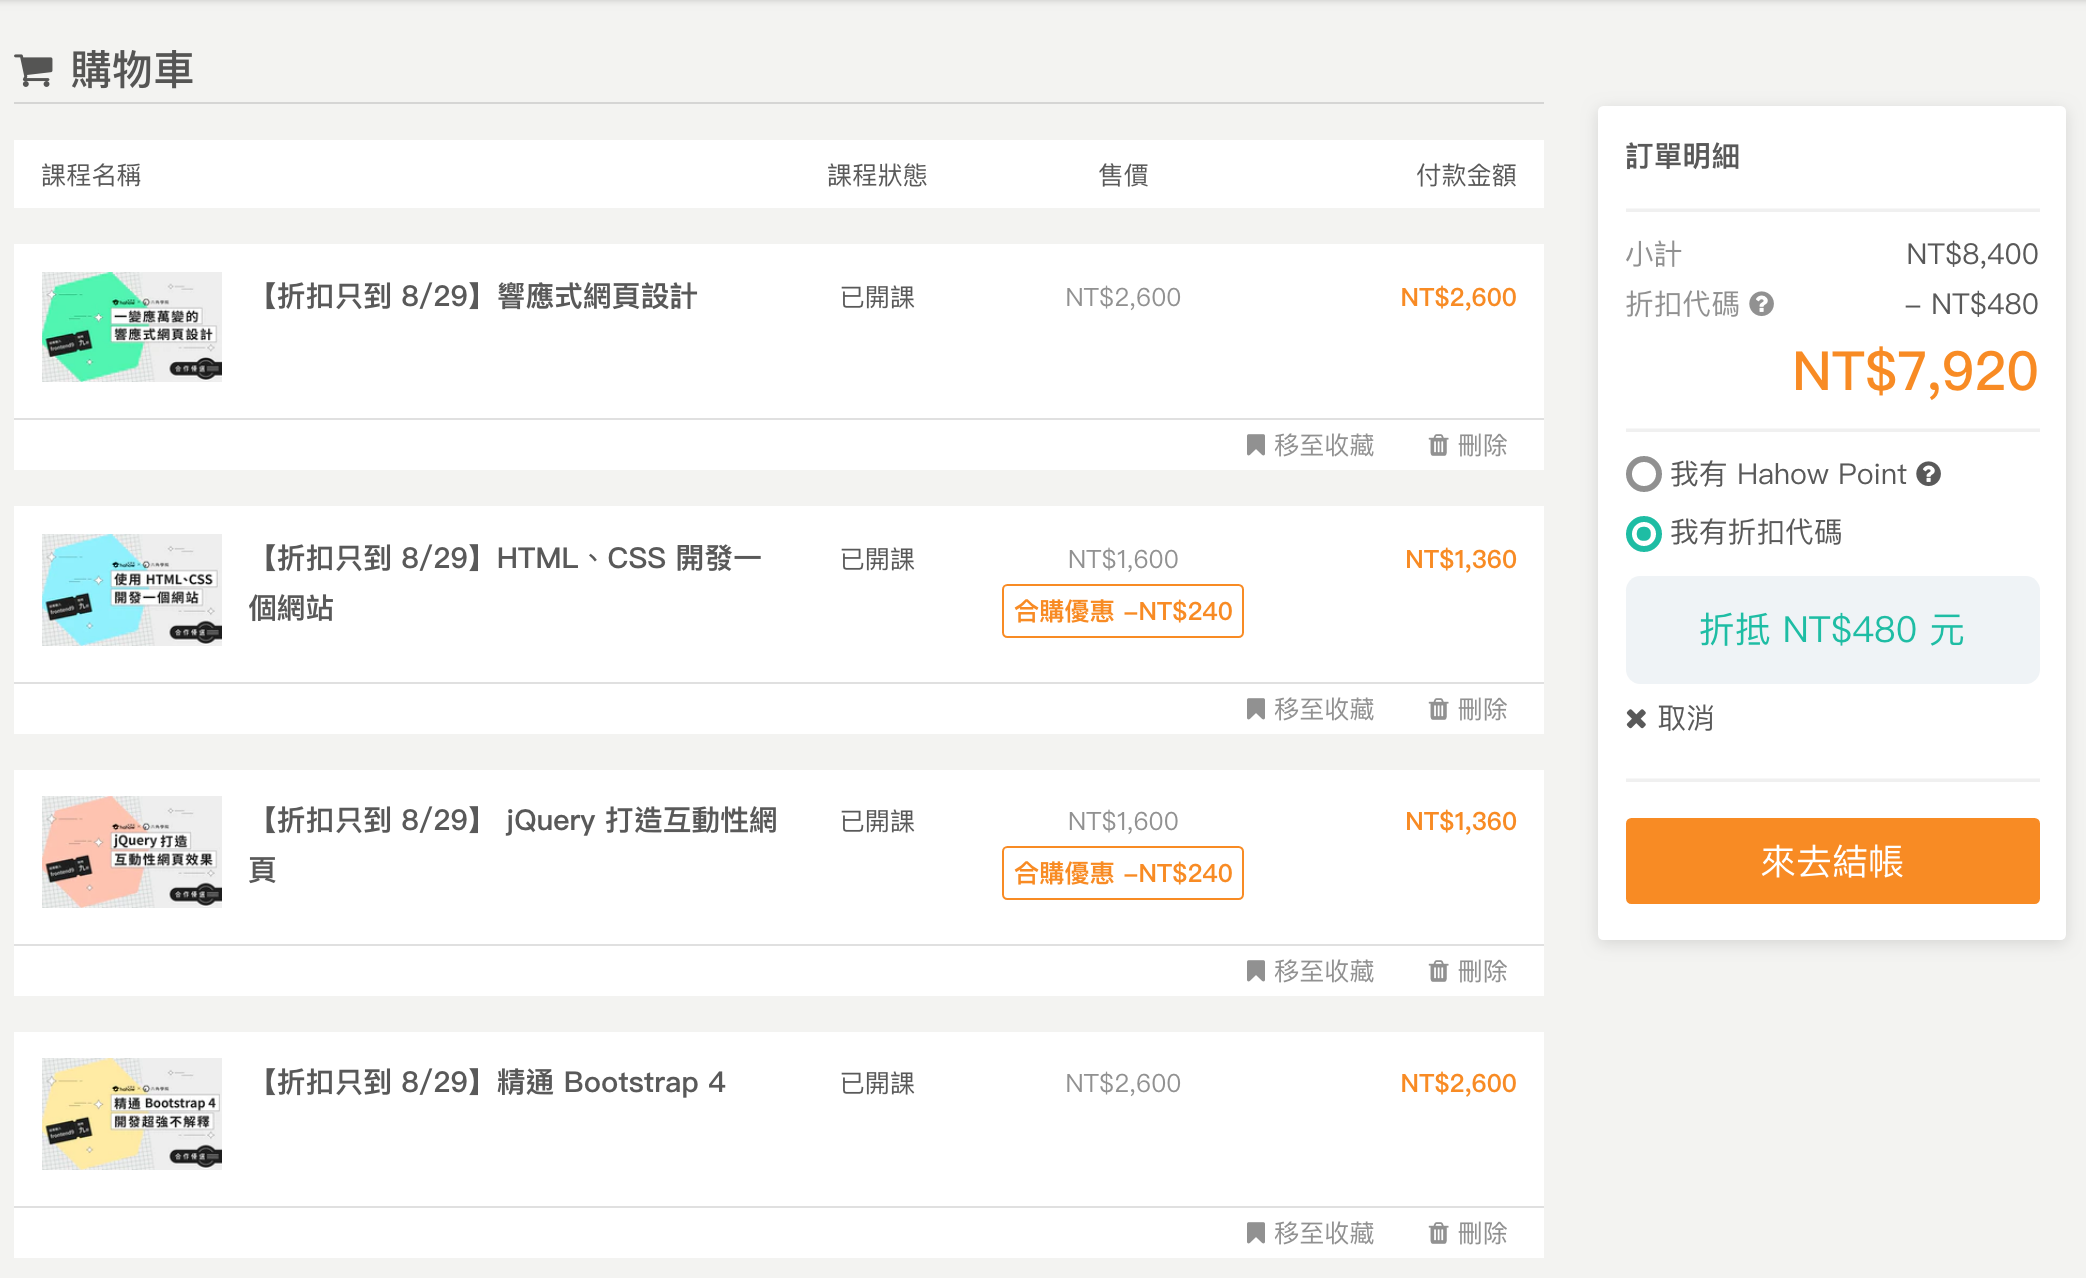Click help icon next to 折扣代碼
The width and height of the screenshot is (2086, 1278).
[1762, 304]
